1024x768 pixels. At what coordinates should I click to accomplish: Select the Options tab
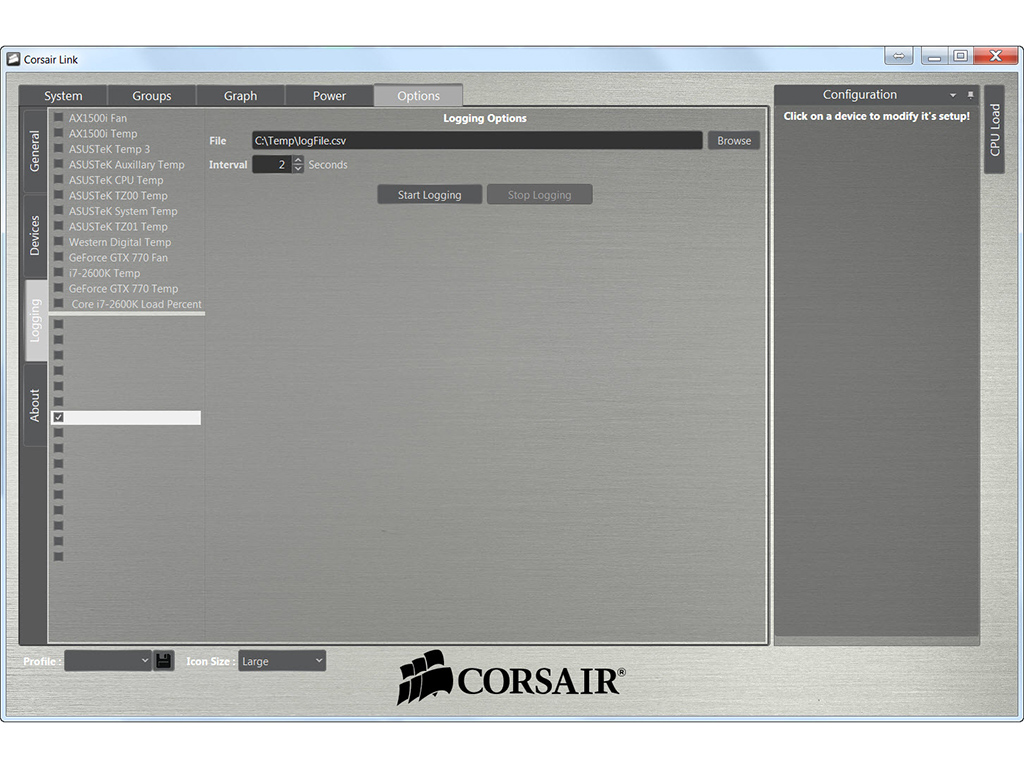click(419, 95)
